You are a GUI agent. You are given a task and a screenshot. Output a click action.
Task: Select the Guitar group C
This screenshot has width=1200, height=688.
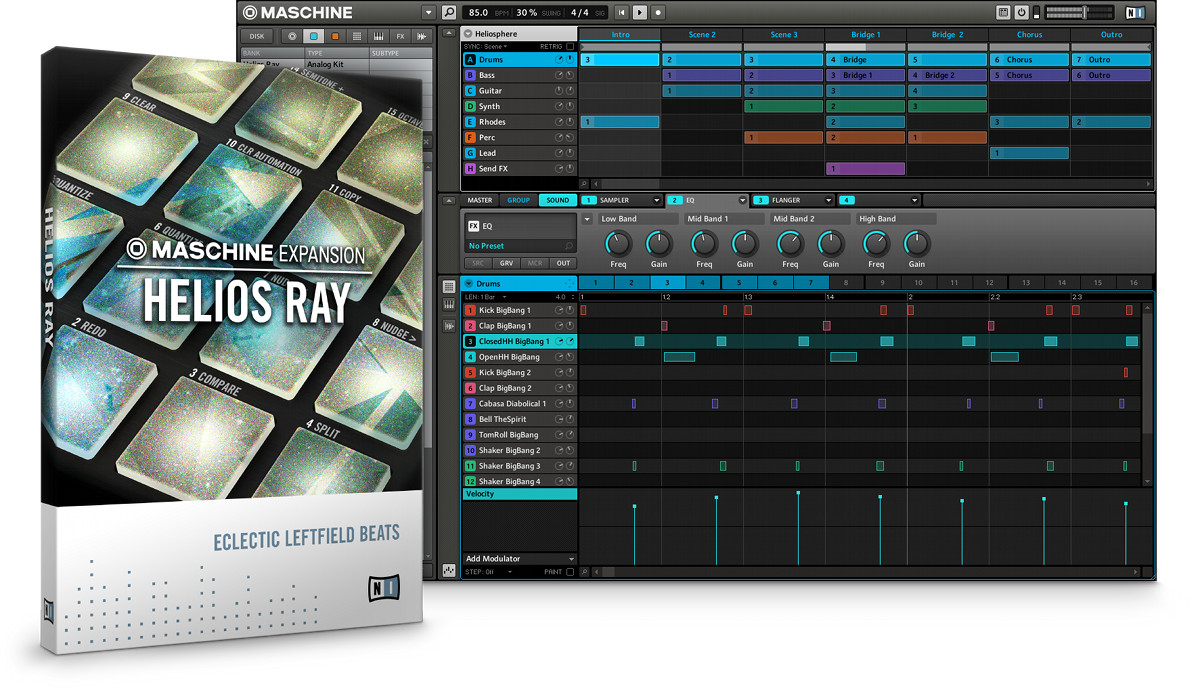point(519,91)
